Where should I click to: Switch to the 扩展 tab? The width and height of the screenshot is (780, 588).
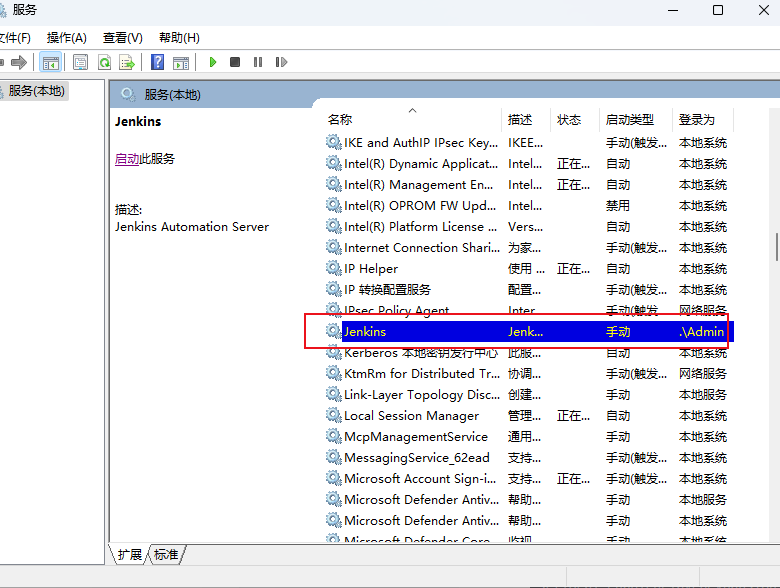tap(129, 554)
